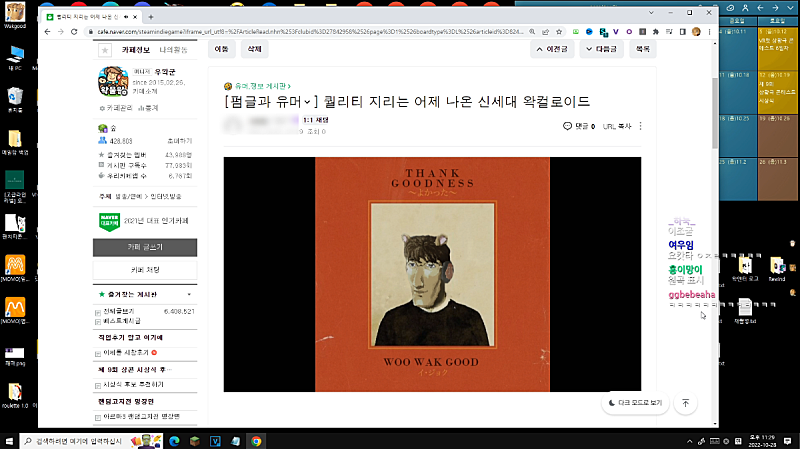Click the 초대하기 invite link
Image resolution: width=800 pixels, height=449 pixels.
(x=180, y=141)
